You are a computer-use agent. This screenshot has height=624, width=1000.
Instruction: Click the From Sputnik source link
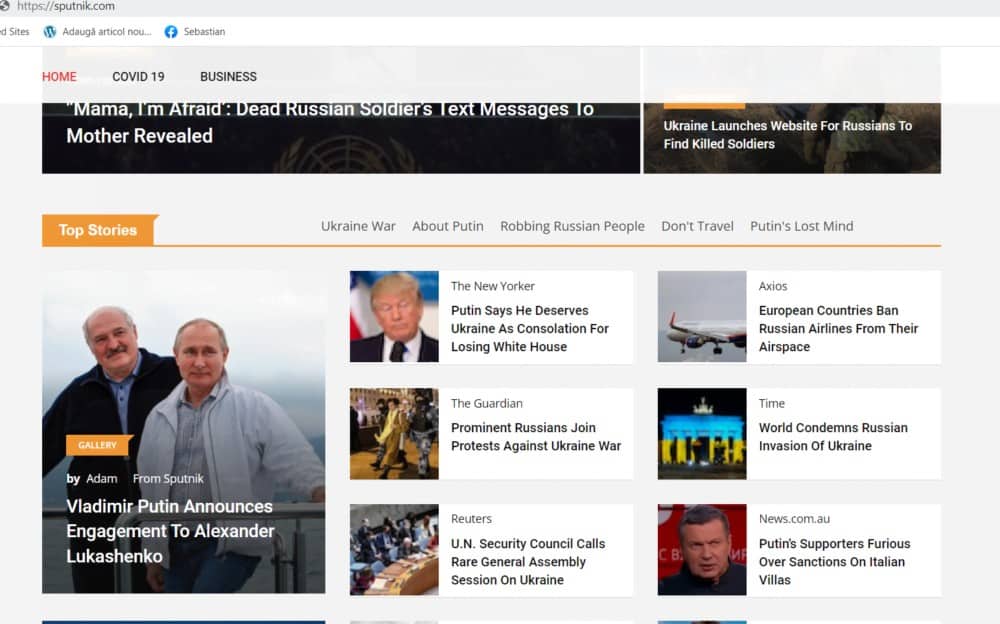(168, 479)
